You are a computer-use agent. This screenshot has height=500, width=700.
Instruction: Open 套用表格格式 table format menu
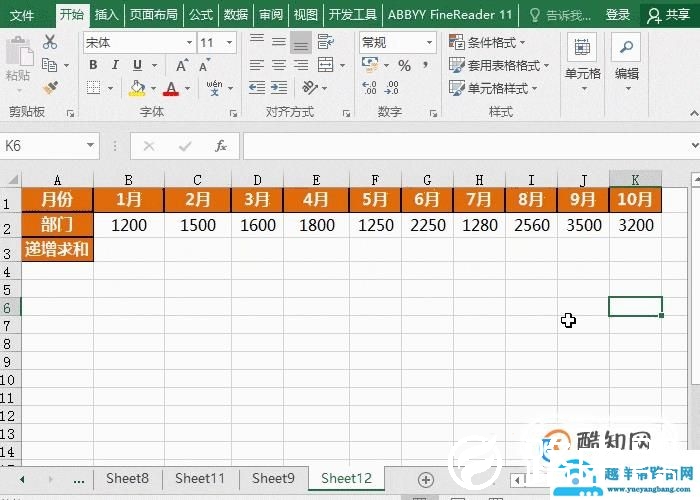click(499, 66)
